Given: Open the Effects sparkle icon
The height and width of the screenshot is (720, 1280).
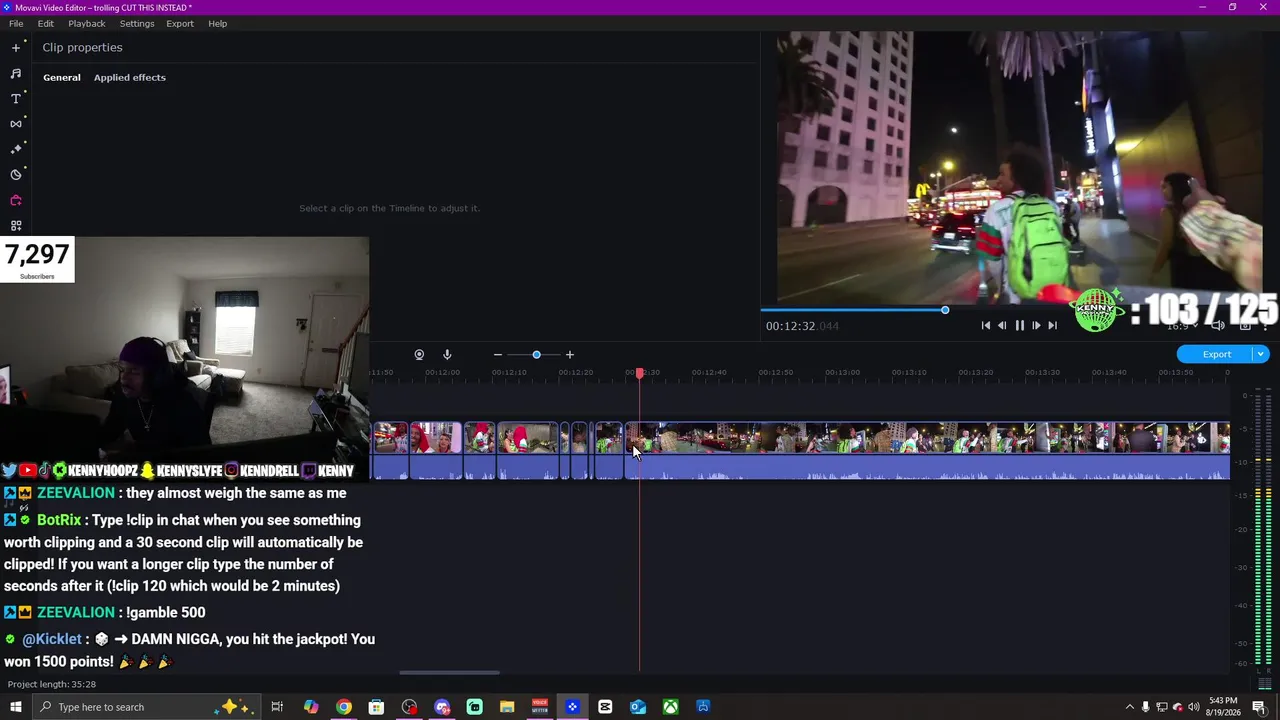Looking at the screenshot, I should 15,148.
